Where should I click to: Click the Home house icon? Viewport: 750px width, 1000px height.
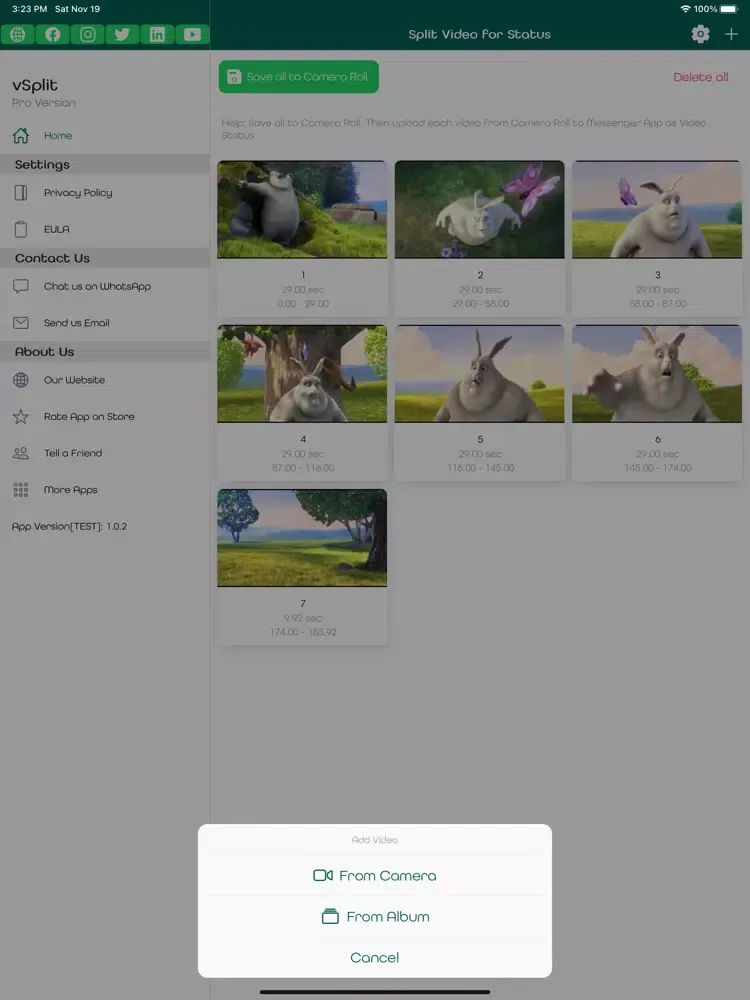coord(21,135)
